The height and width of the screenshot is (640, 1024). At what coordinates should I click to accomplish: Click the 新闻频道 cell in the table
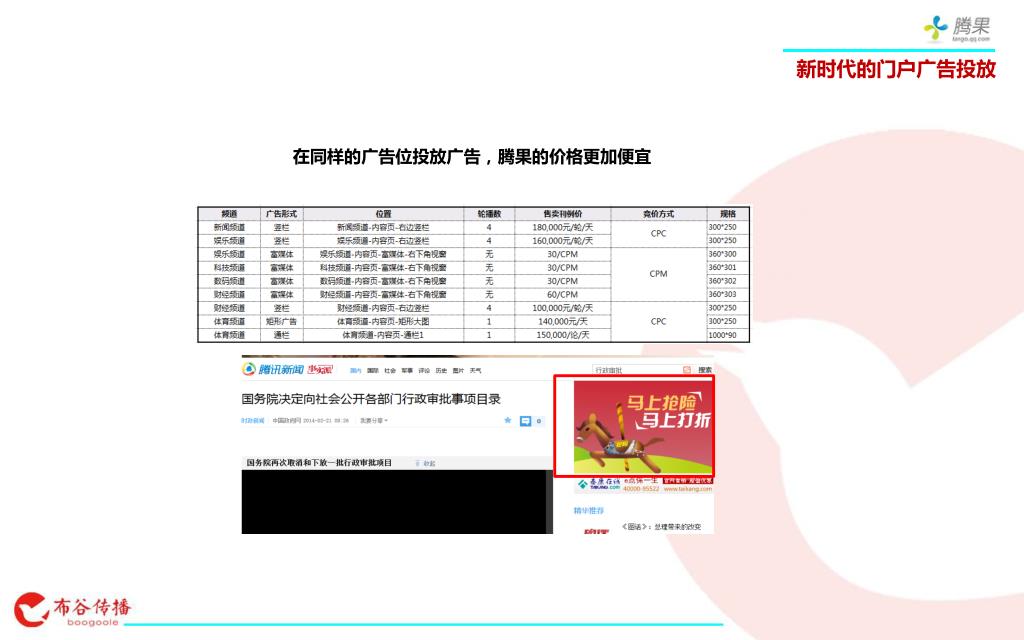tap(229, 227)
